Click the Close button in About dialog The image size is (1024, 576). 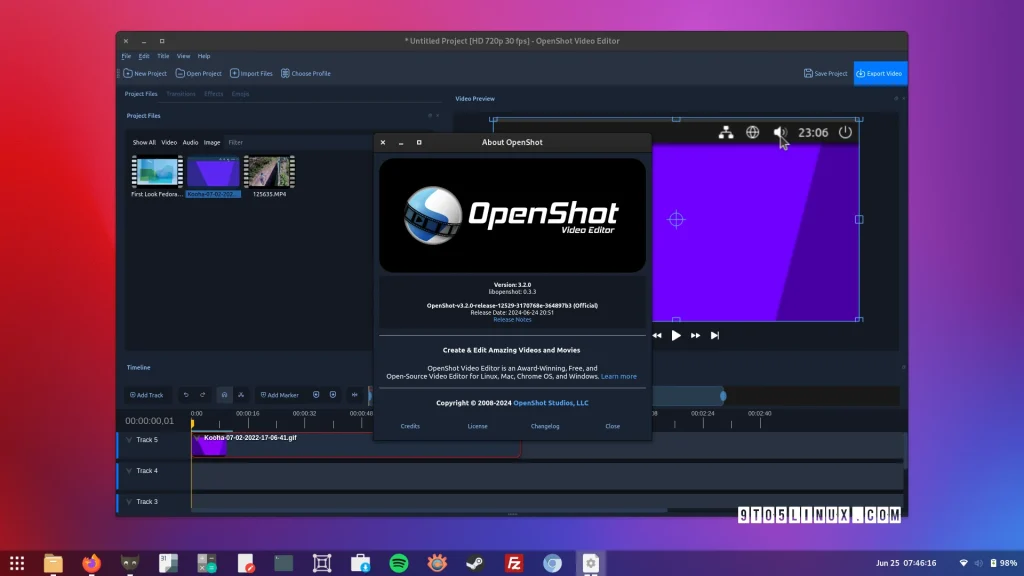(x=613, y=426)
